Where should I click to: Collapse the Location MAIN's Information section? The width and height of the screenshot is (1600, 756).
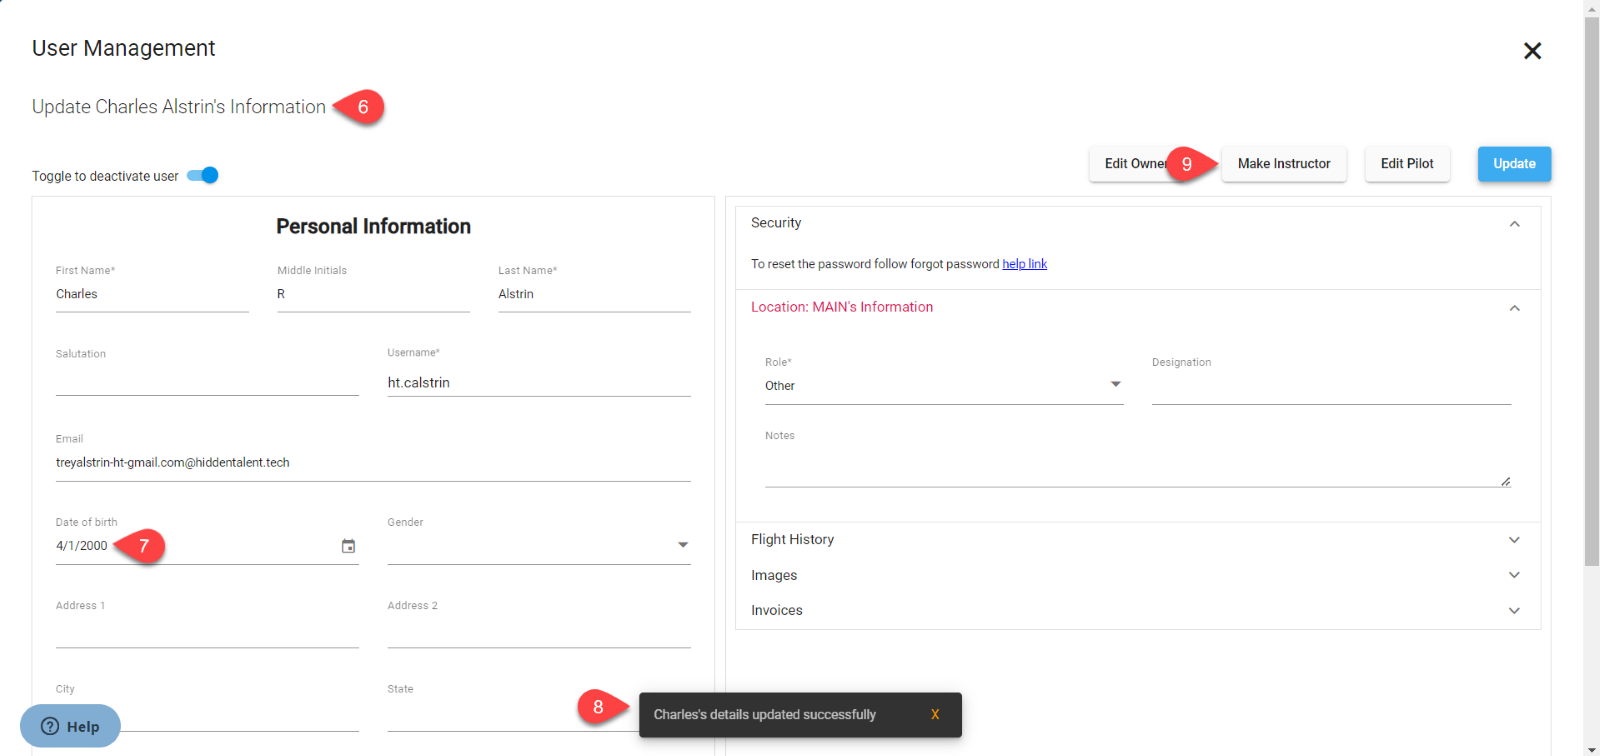coord(1514,308)
